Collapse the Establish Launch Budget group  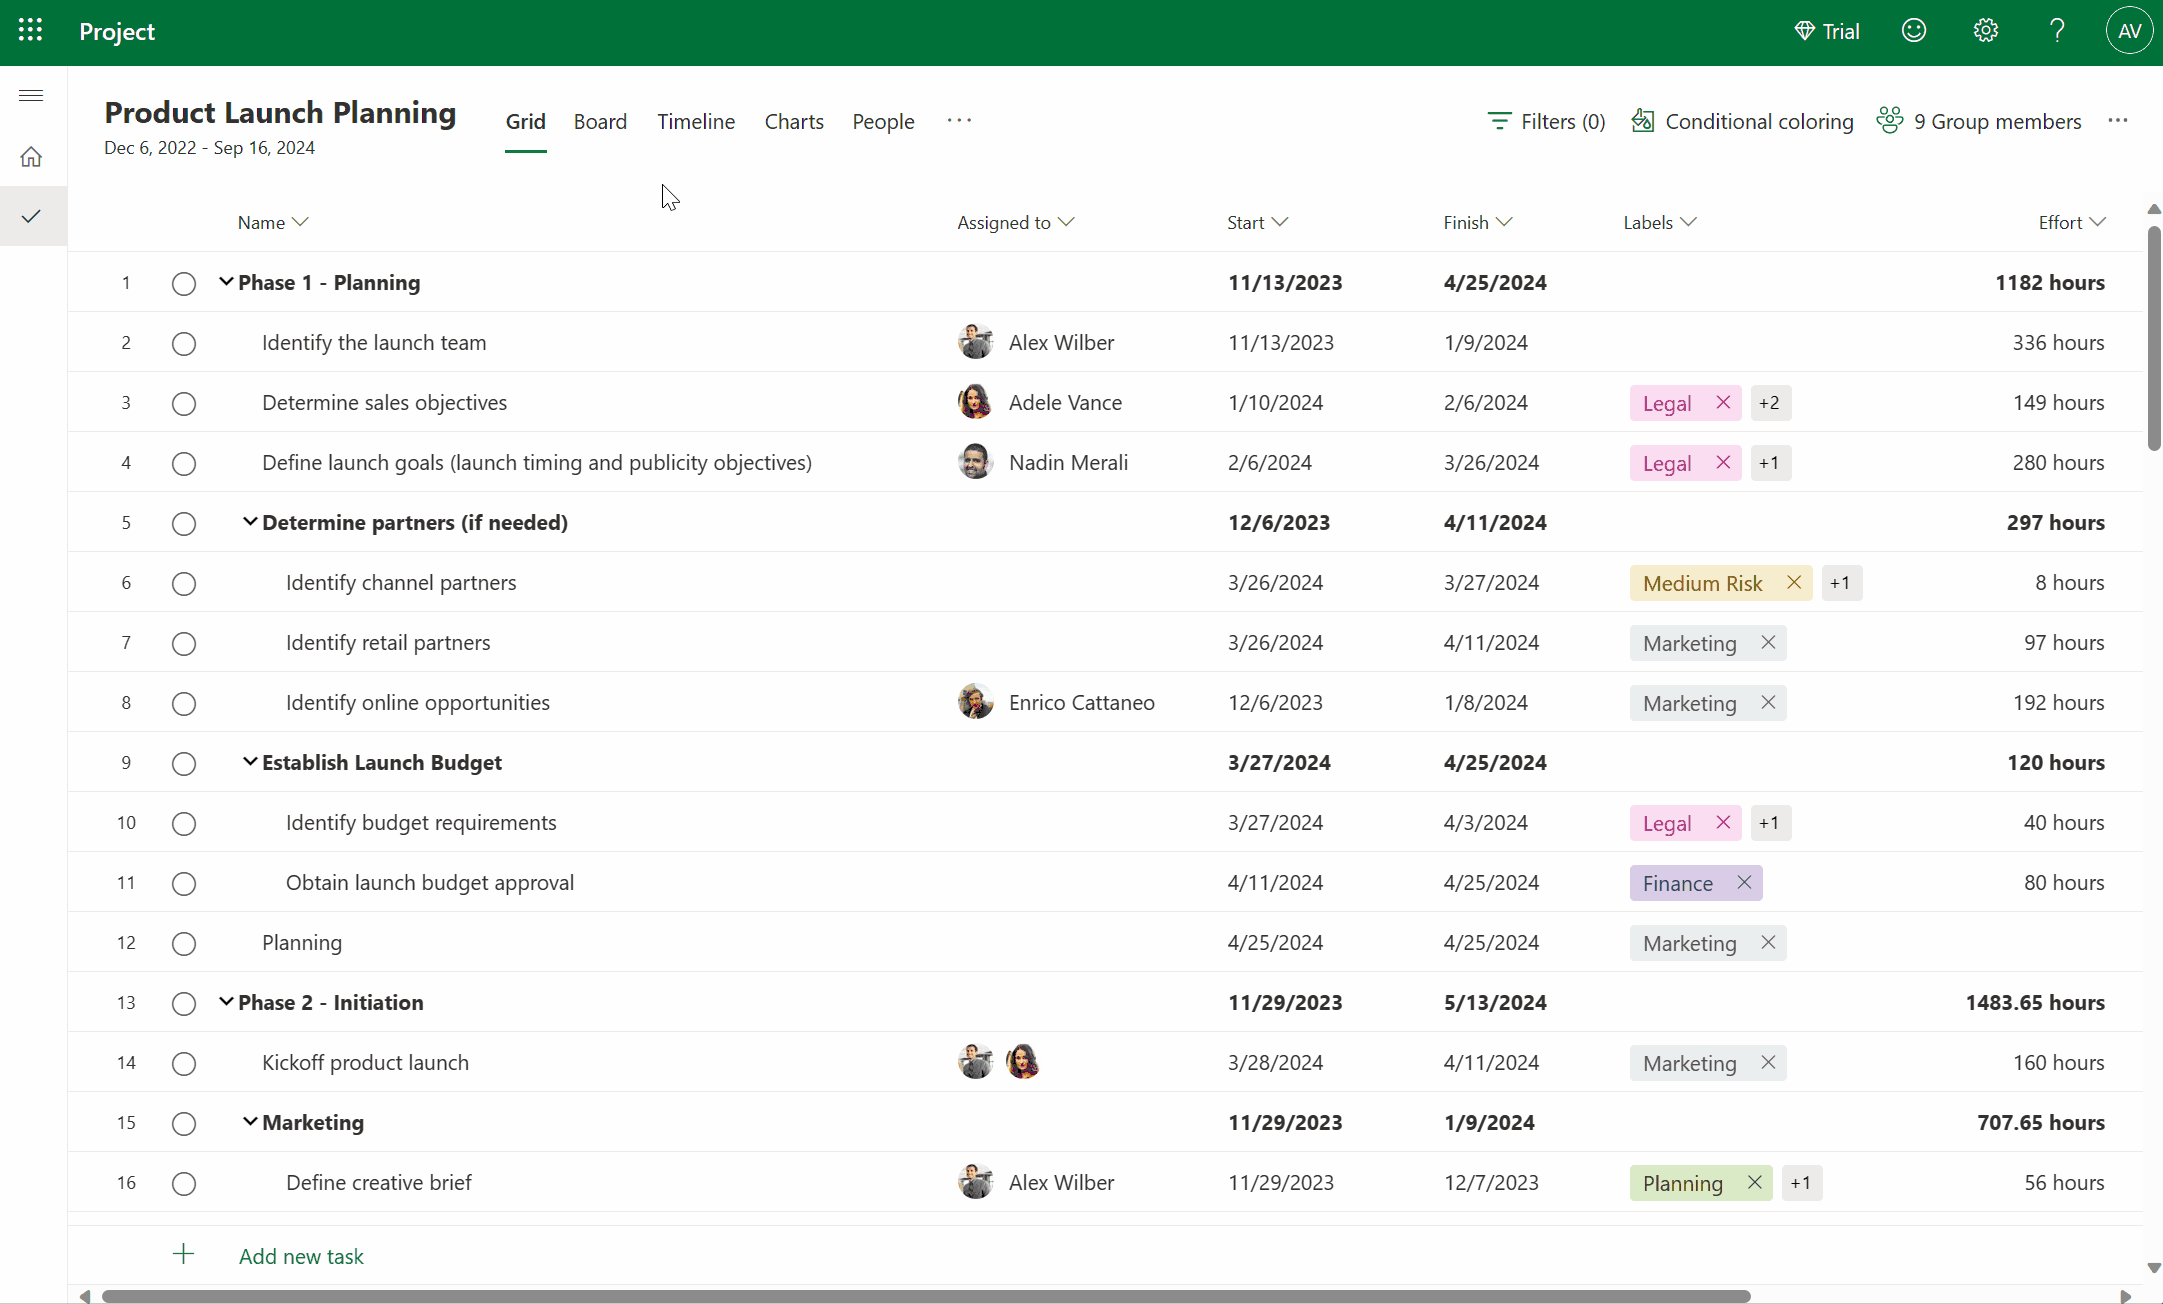[249, 762]
